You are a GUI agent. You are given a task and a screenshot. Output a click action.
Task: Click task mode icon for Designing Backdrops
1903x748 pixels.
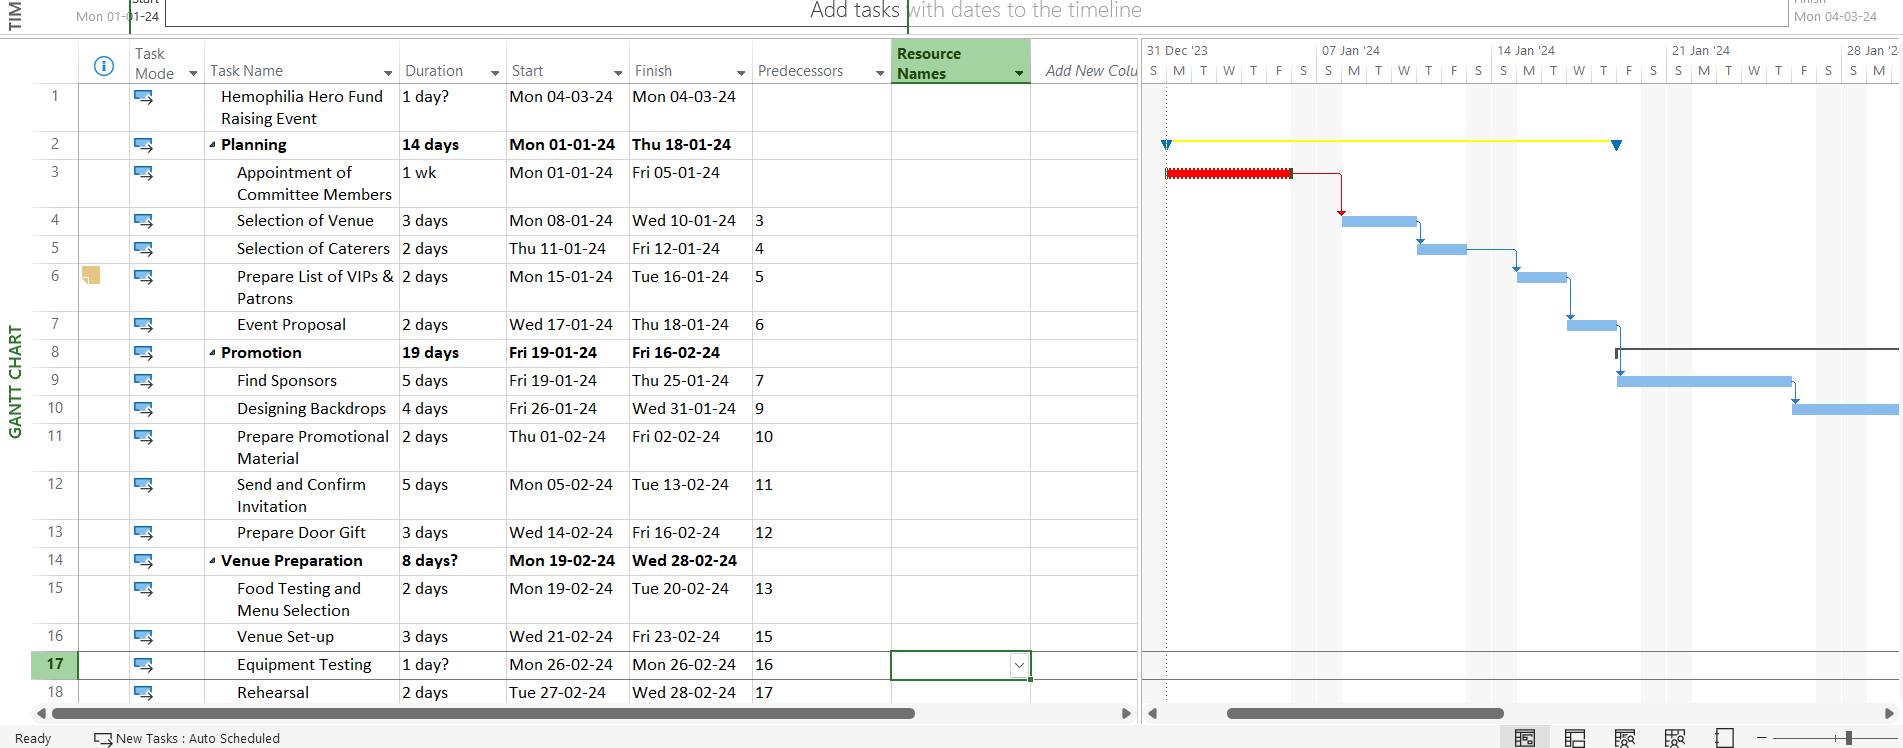click(x=143, y=409)
